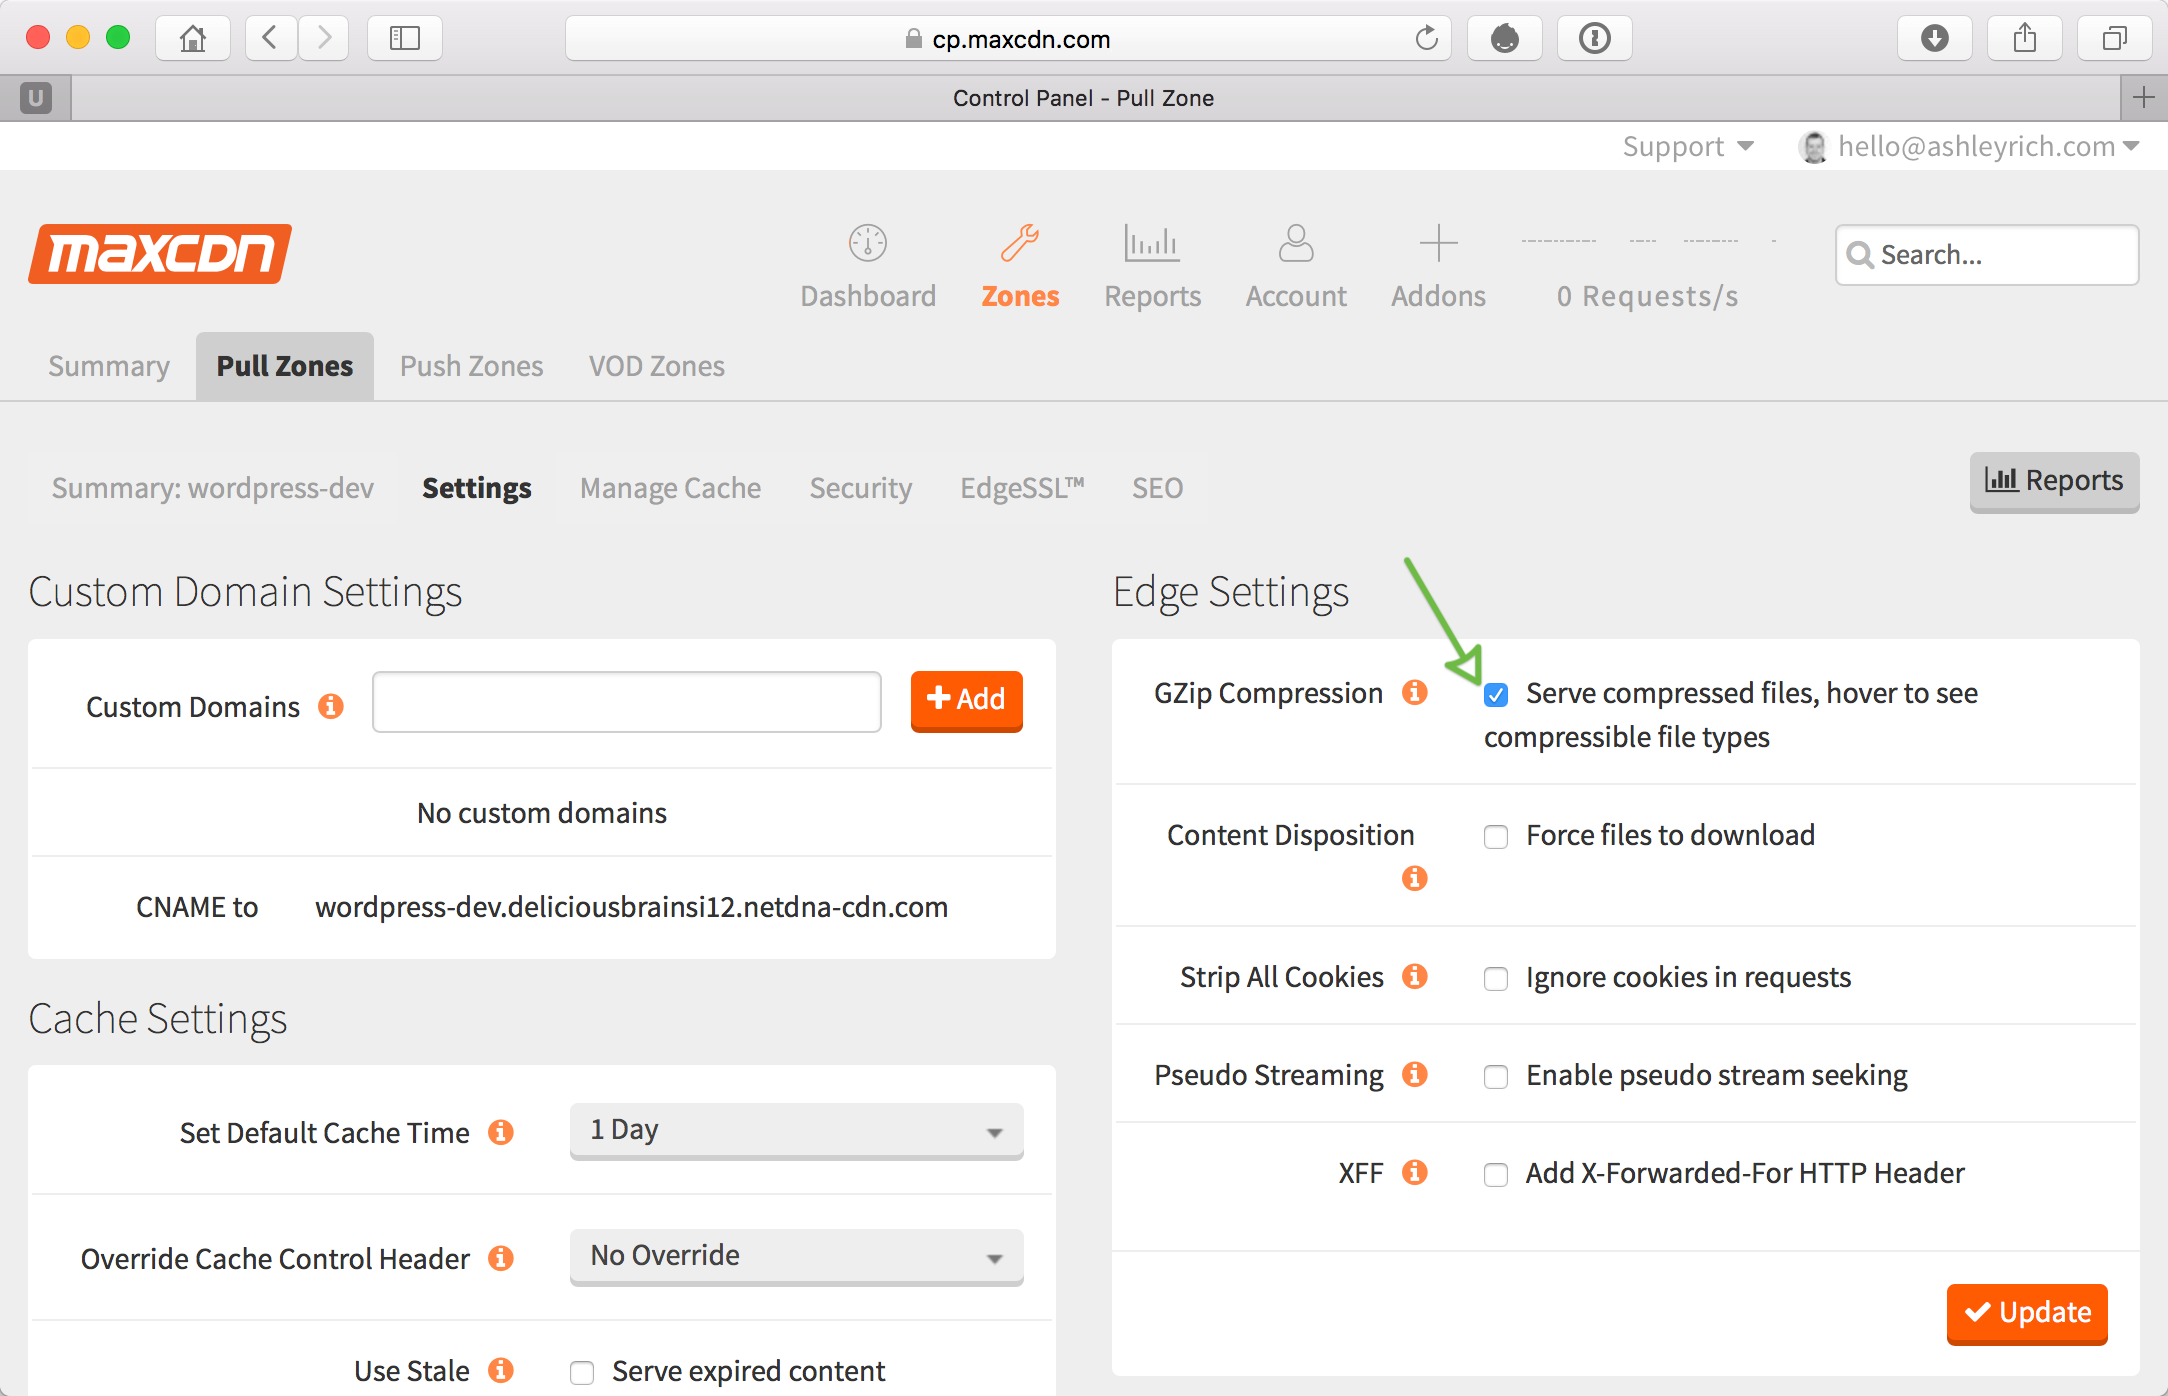Focus the Custom Domains input field
The image size is (2168, 1396).
[627, 702]
